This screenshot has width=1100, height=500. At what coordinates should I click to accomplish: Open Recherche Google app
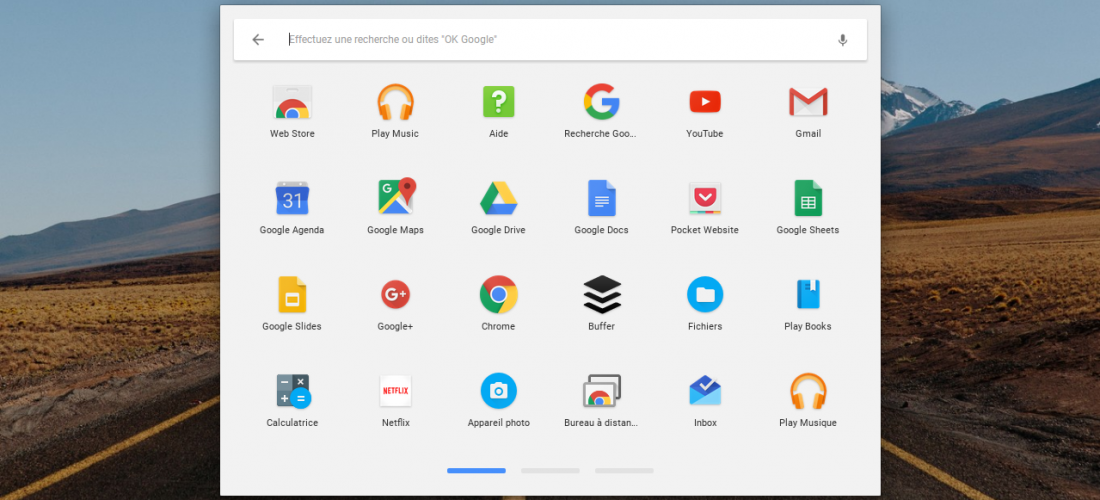tap(601, 102)
